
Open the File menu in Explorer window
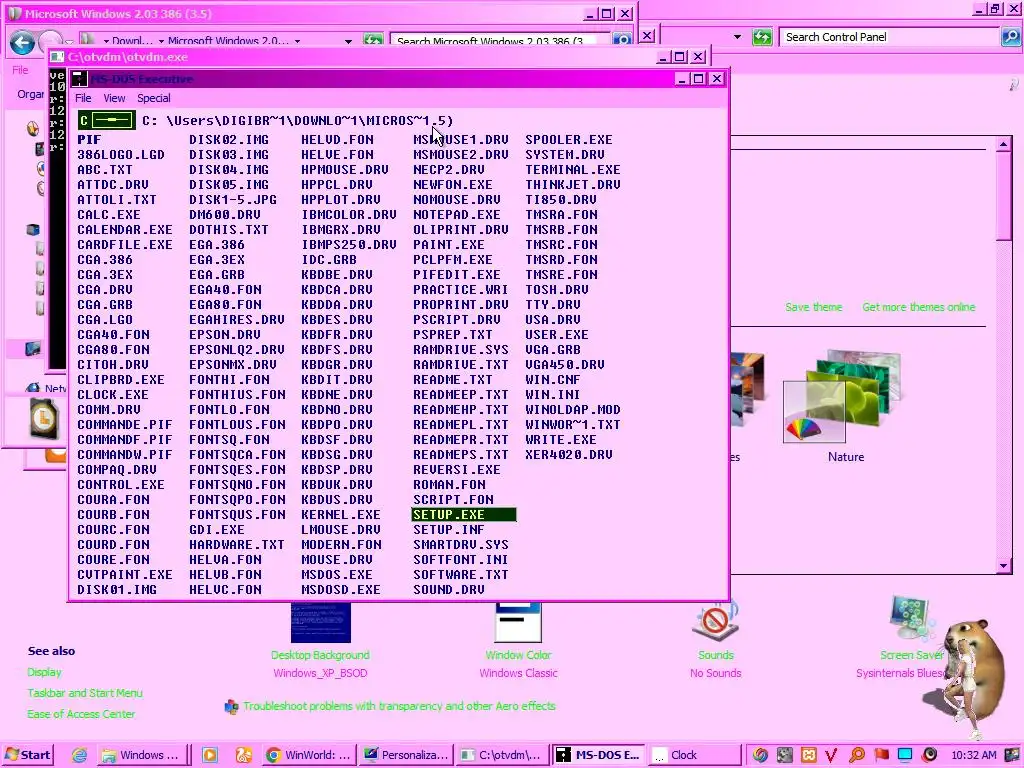point(20,70)
